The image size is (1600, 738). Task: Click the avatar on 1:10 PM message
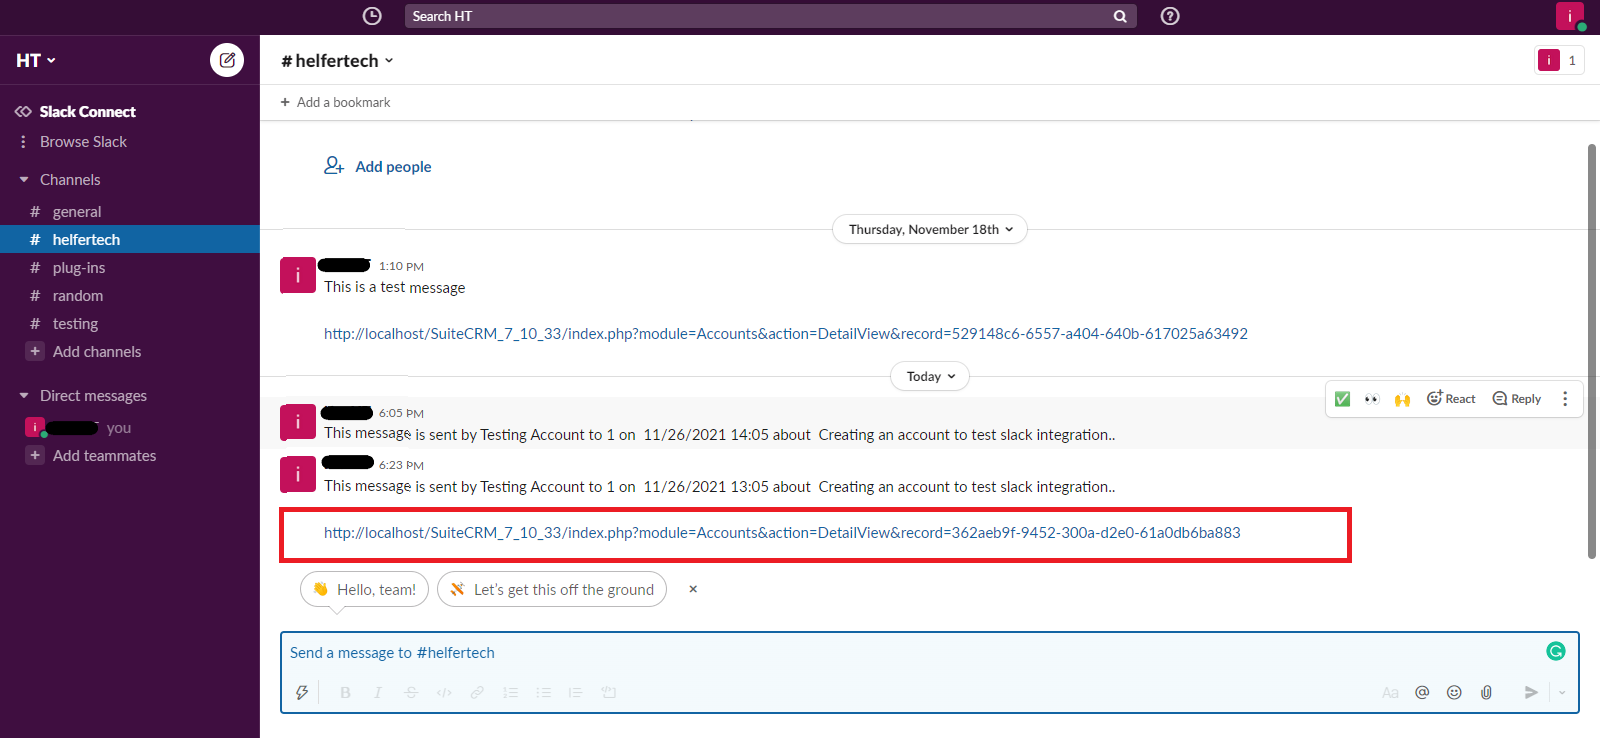298,275
